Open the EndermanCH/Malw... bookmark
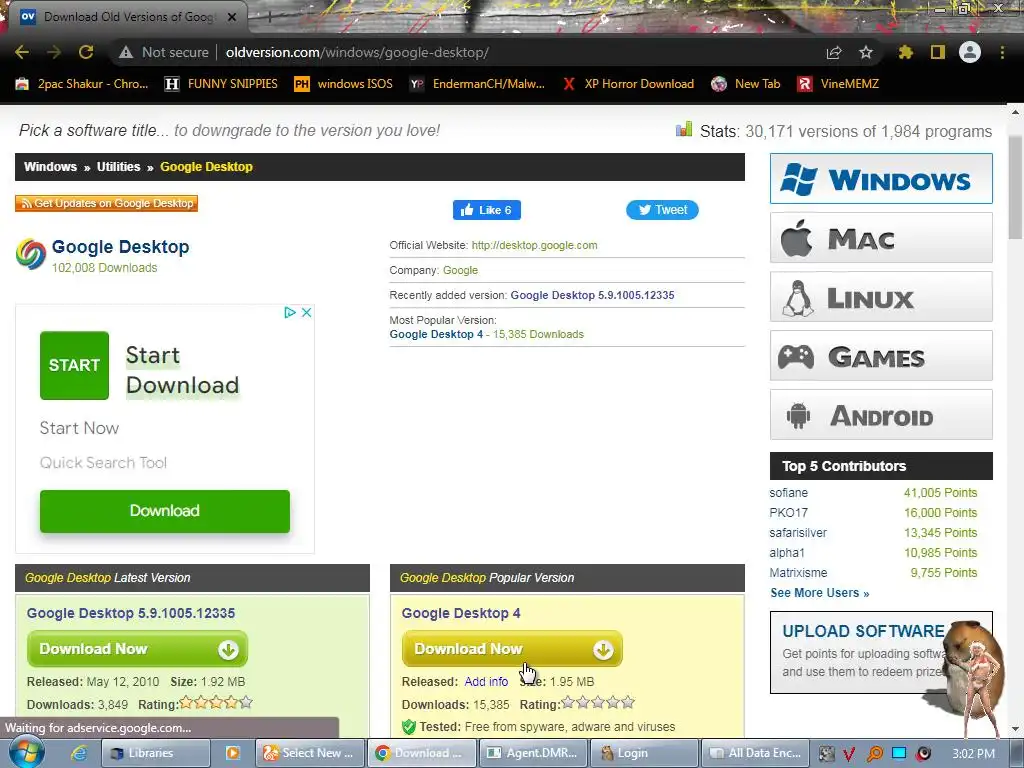The image size is (1024, 768). (477, 84)
